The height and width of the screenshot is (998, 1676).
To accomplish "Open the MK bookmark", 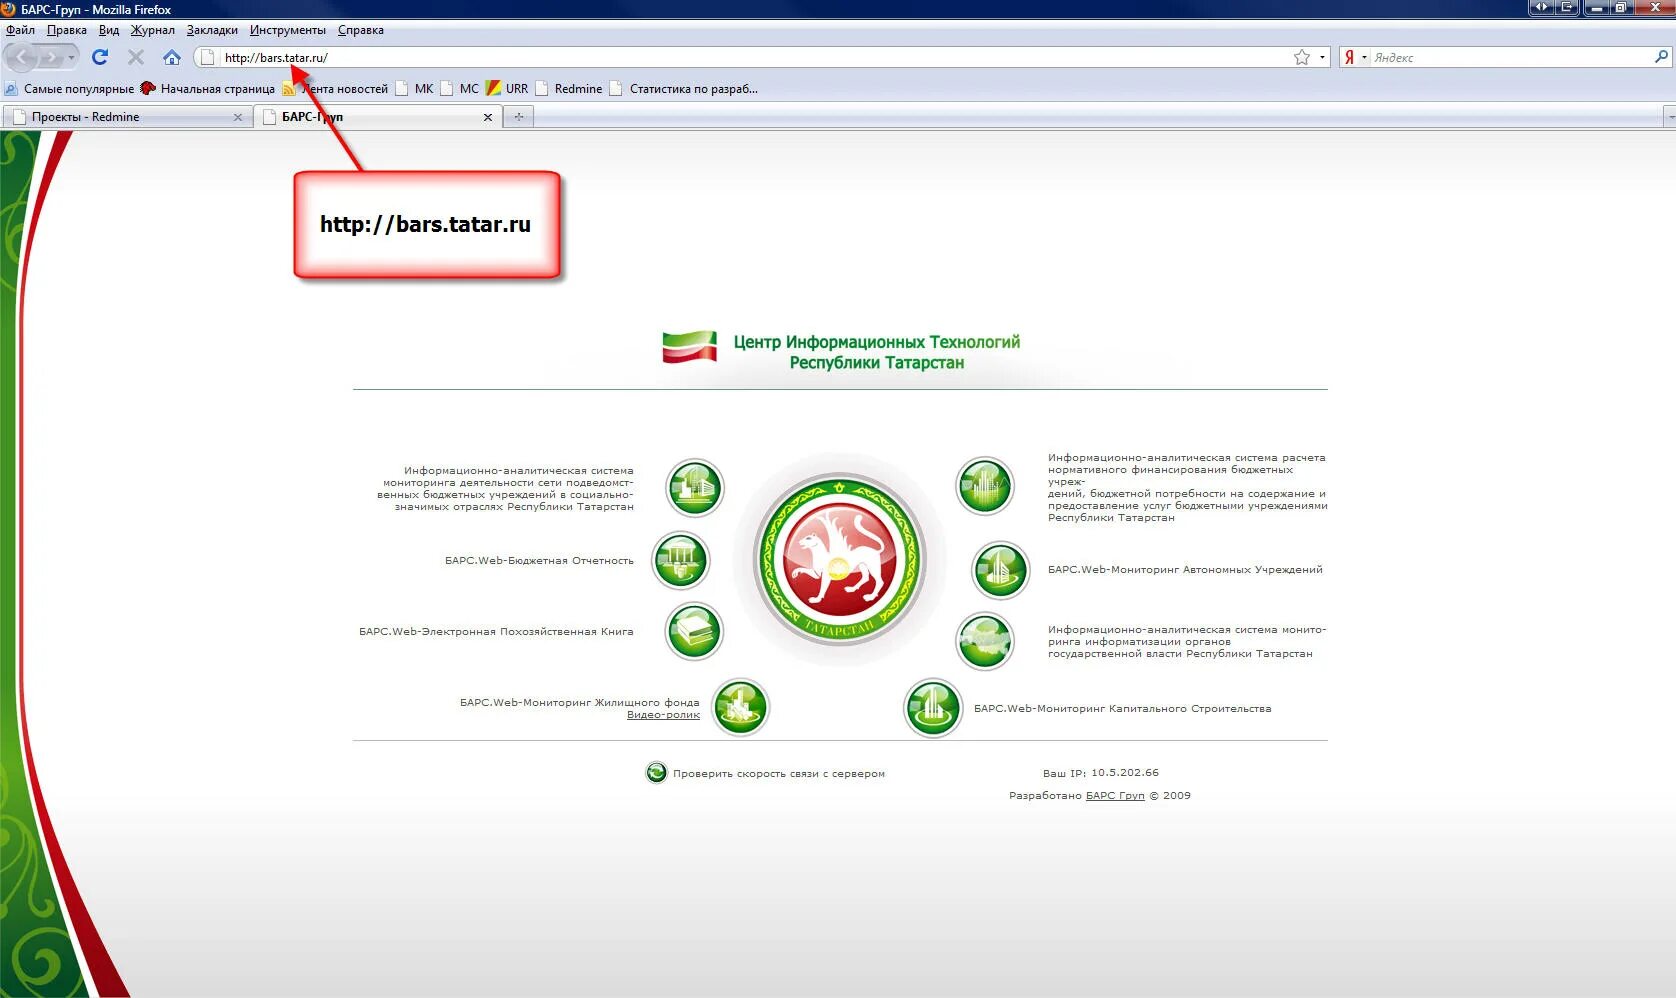I will (415, 88).
